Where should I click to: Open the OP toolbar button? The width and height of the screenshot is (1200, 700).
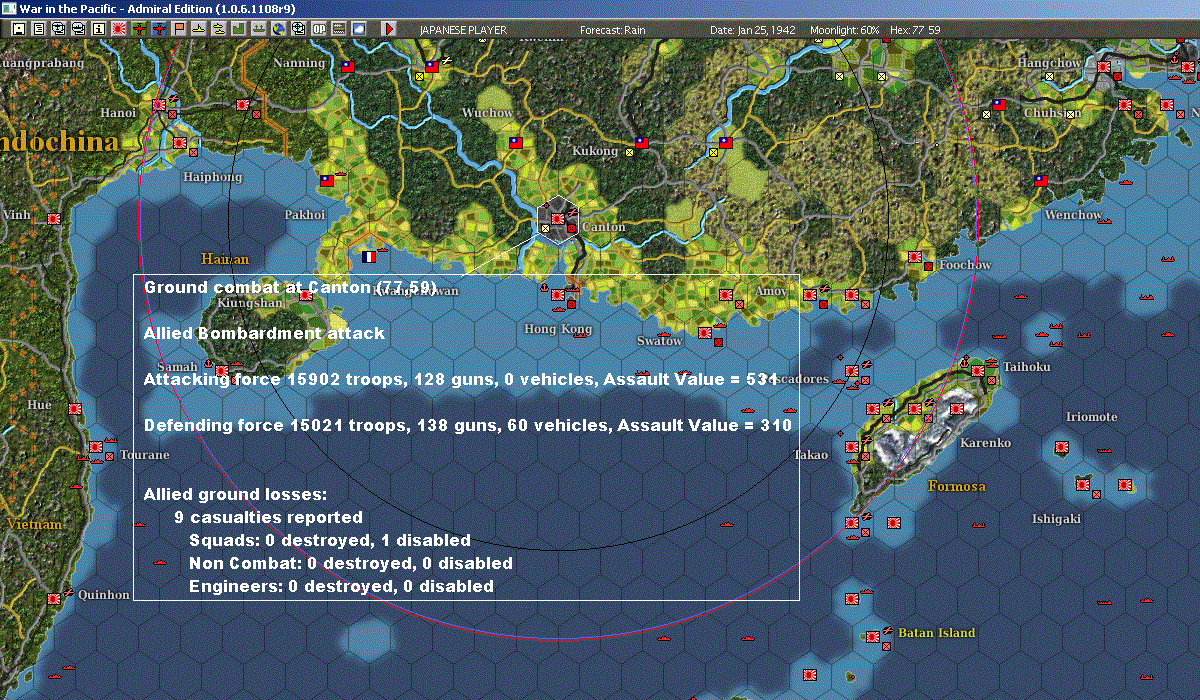coord(319,29)
